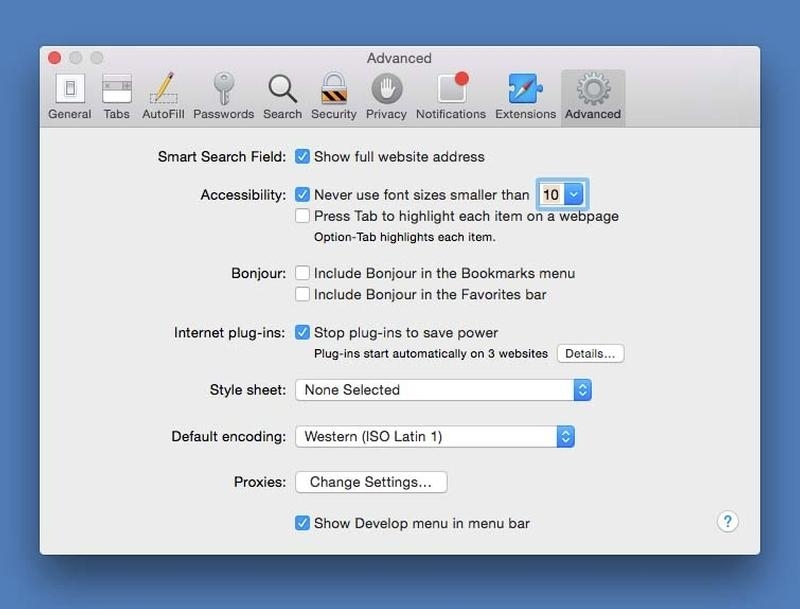
Task: Click the Details… button for plug-ins
Action: (x=590, y=353)
